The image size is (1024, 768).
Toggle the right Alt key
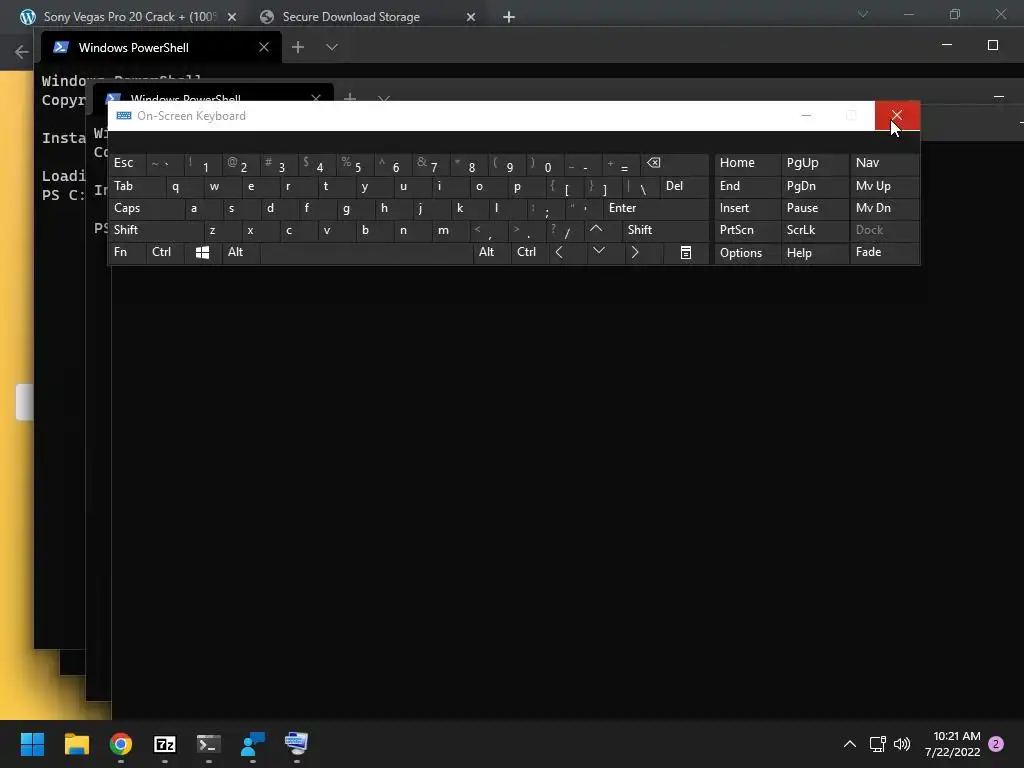492,253
